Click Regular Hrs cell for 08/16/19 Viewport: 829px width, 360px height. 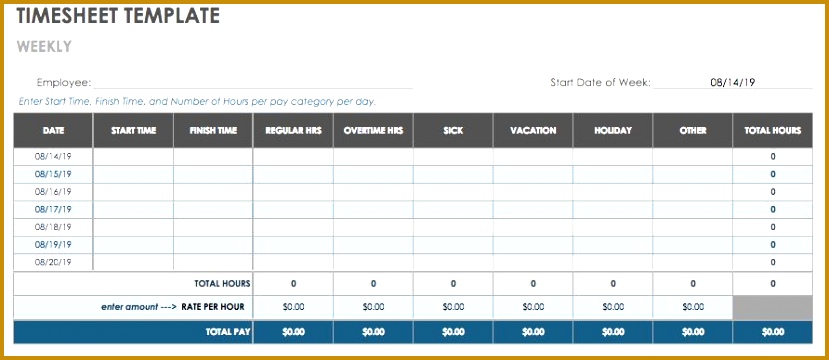point(293,191)
